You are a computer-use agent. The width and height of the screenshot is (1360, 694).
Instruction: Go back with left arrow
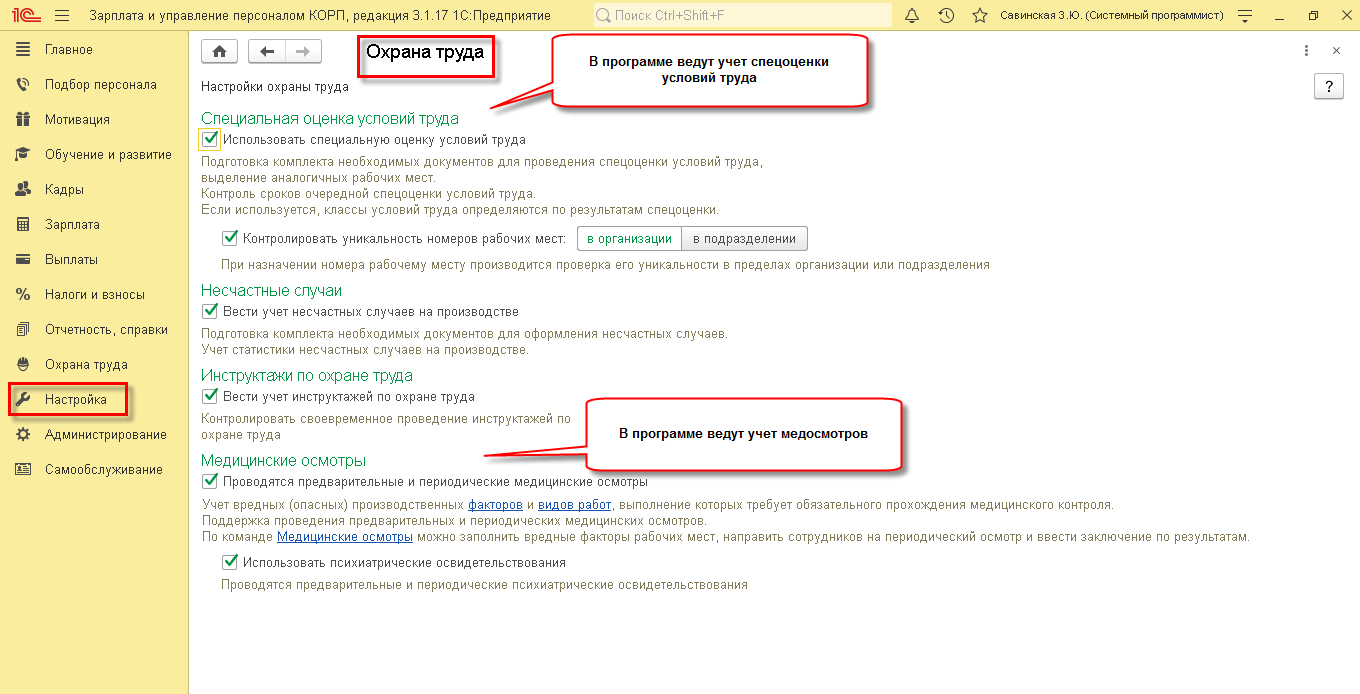click(266, 52)
